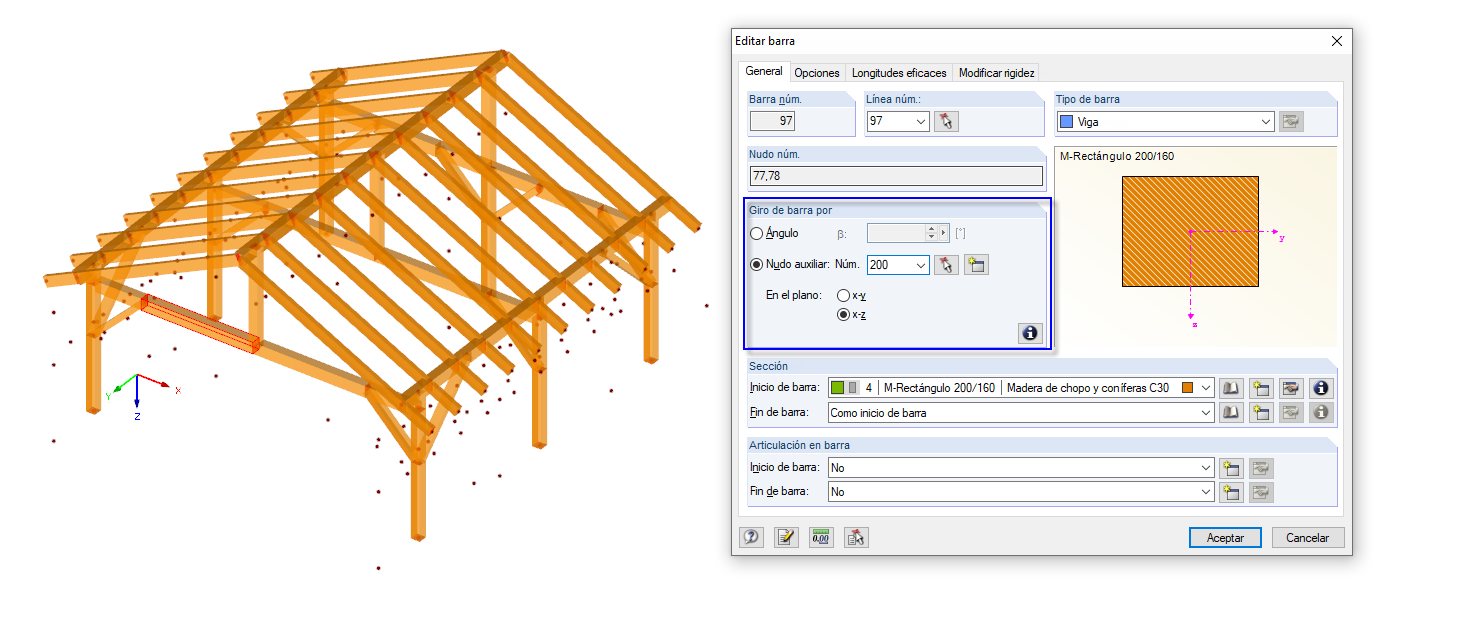Click the comment edit icon at dialog bottom left
The image size is (1472, 630).
[786, 537]
